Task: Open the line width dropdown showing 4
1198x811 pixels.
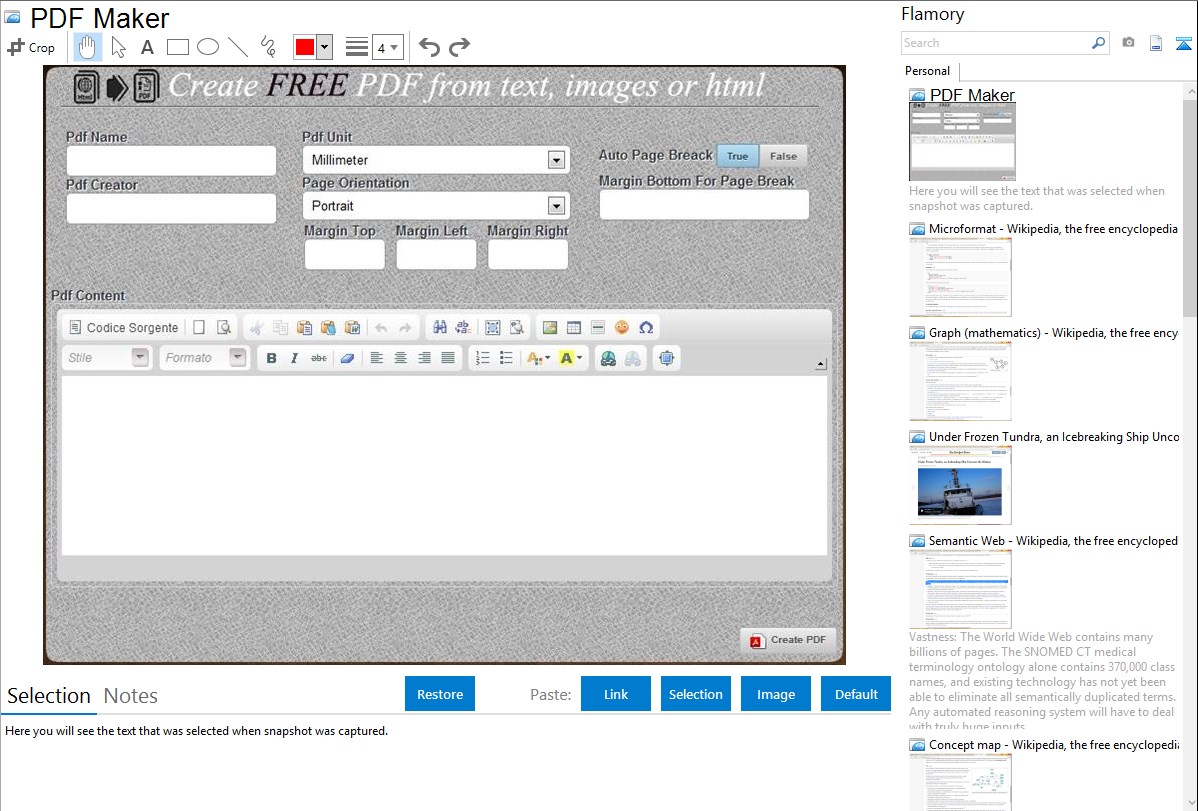Action: [x=387, y=47]
